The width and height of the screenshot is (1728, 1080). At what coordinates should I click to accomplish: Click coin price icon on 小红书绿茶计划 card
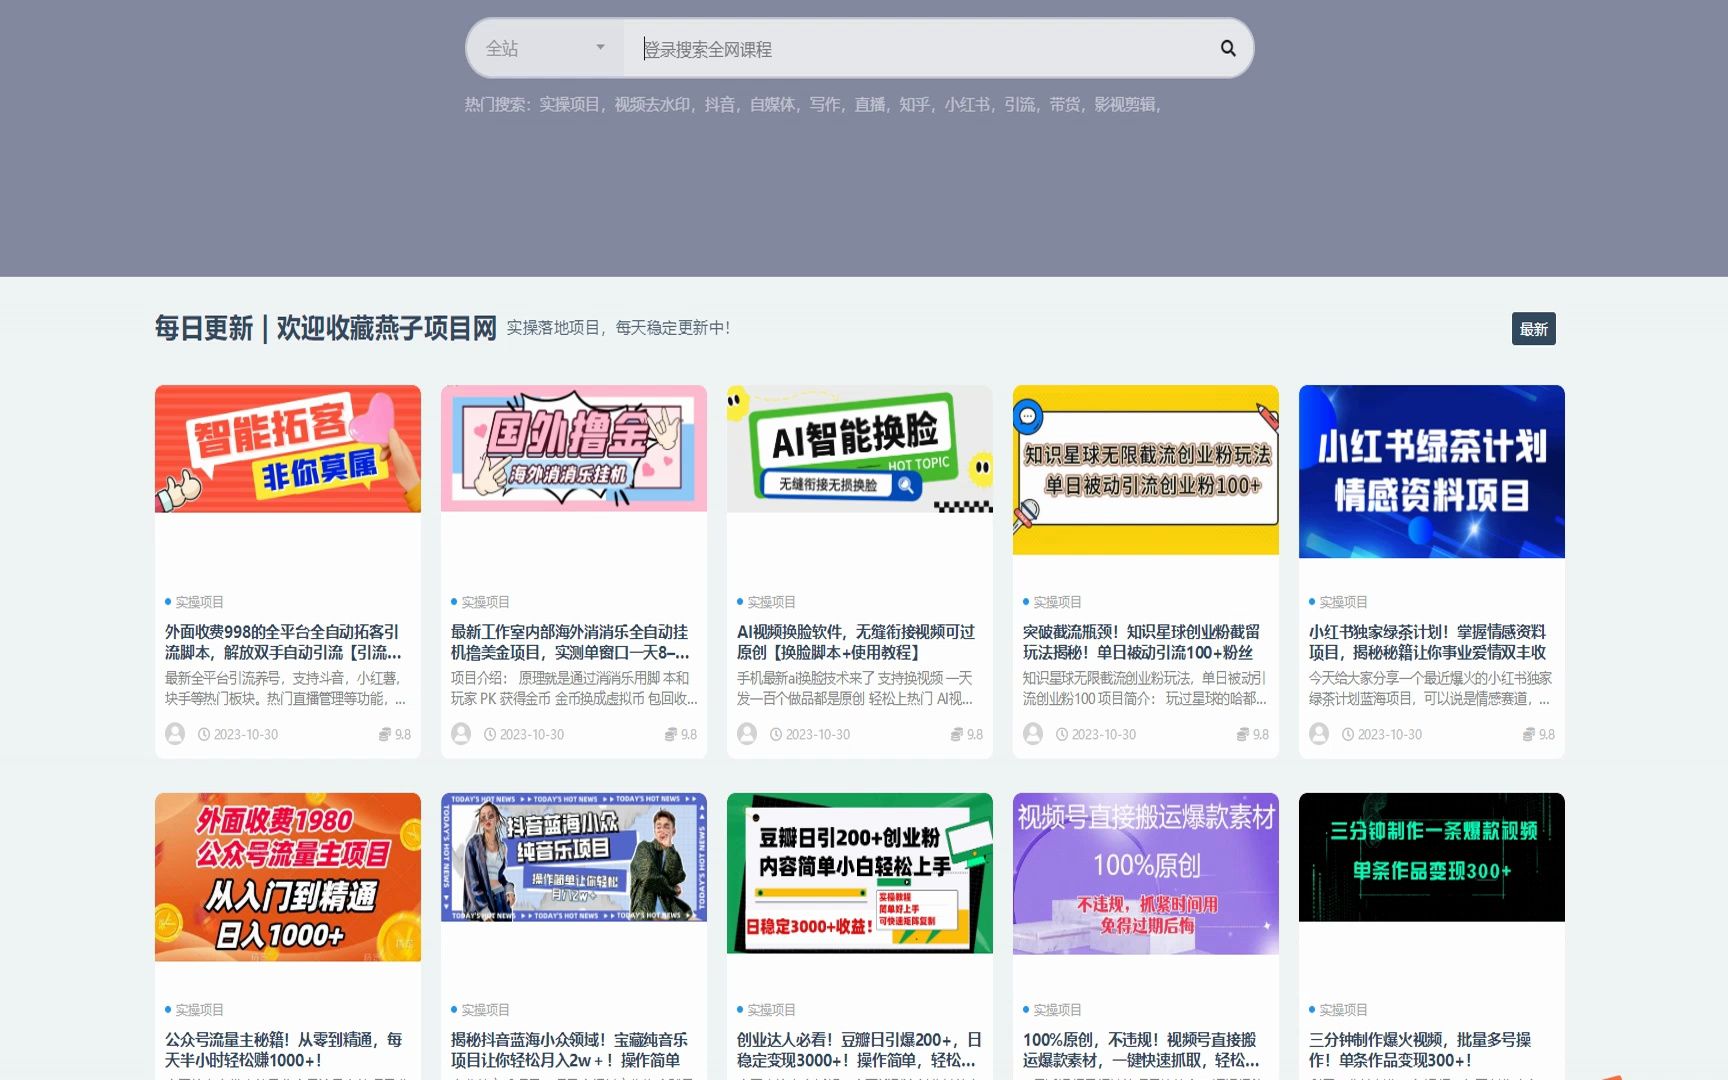click(1528, 734)
